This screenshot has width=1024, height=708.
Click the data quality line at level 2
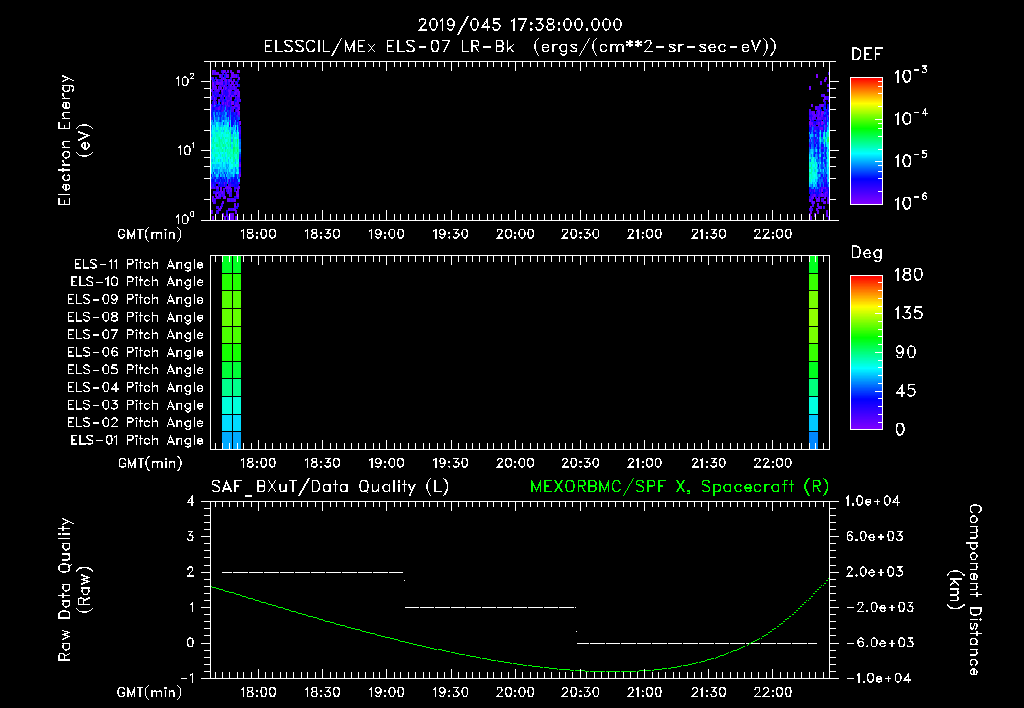click(x=313, y=572)
